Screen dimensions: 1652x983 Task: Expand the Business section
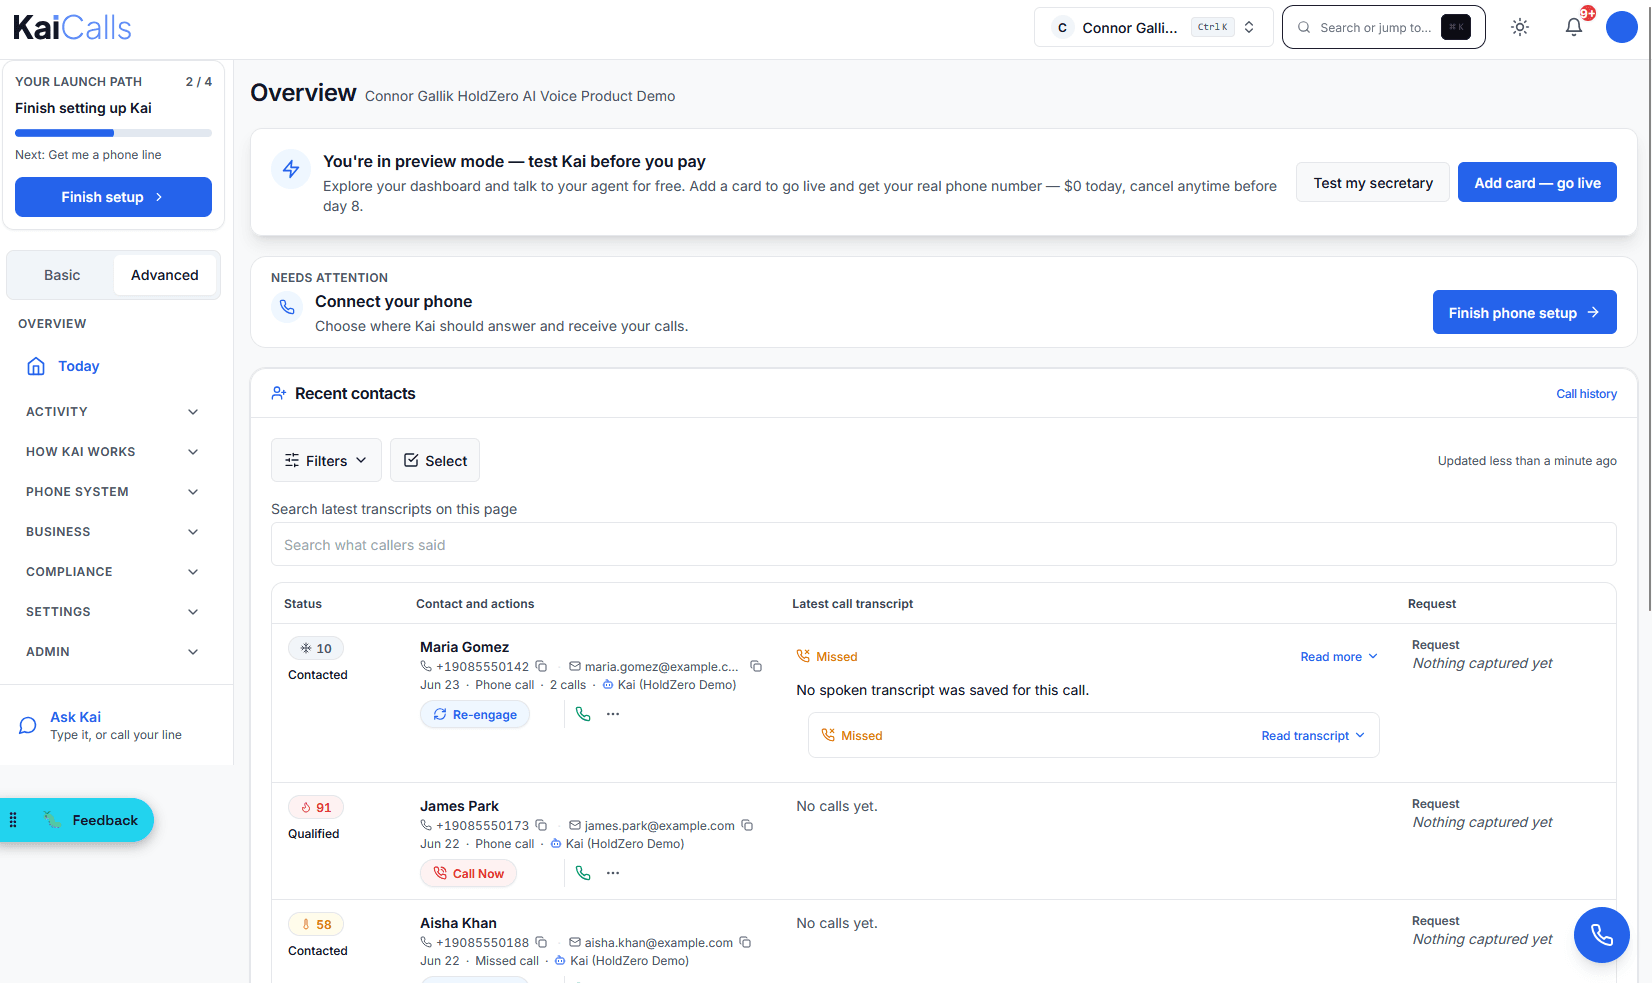pos(112,532)
